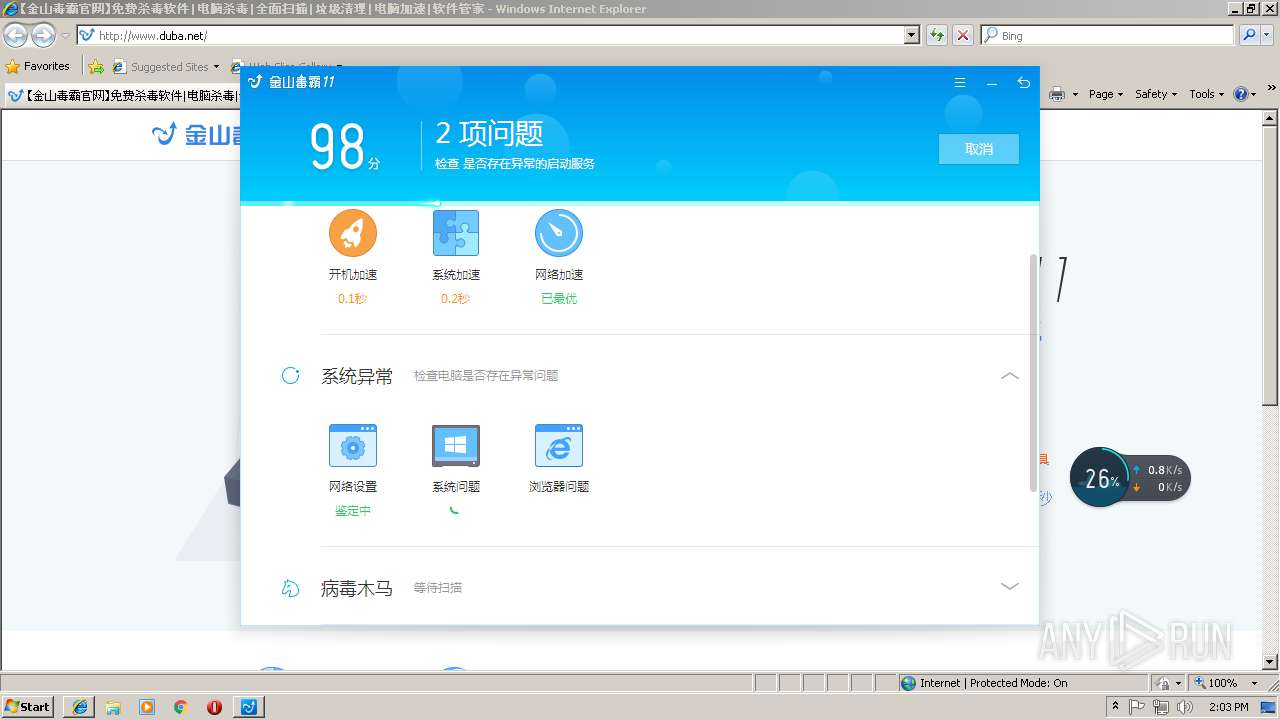
Task: Open the address bar history dropdown
Action: (x=911, y=36)
